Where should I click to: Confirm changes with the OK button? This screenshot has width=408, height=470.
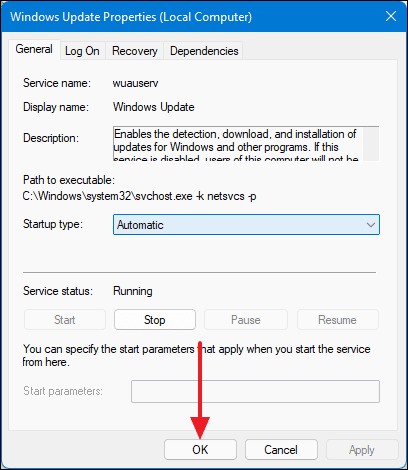pyautogui.click(x=200, y=450)
